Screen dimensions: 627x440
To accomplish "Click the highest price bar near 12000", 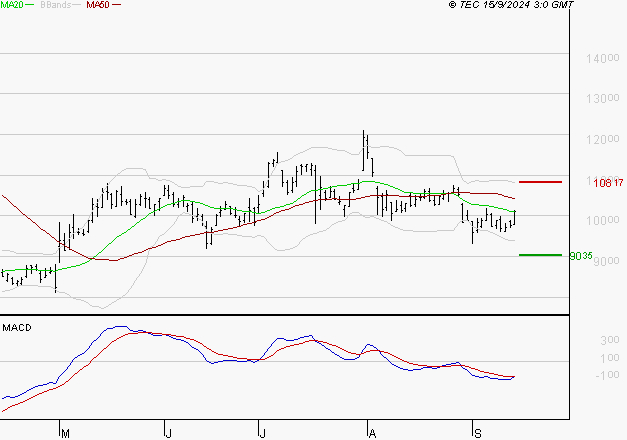I will click(x=363, y=150).
